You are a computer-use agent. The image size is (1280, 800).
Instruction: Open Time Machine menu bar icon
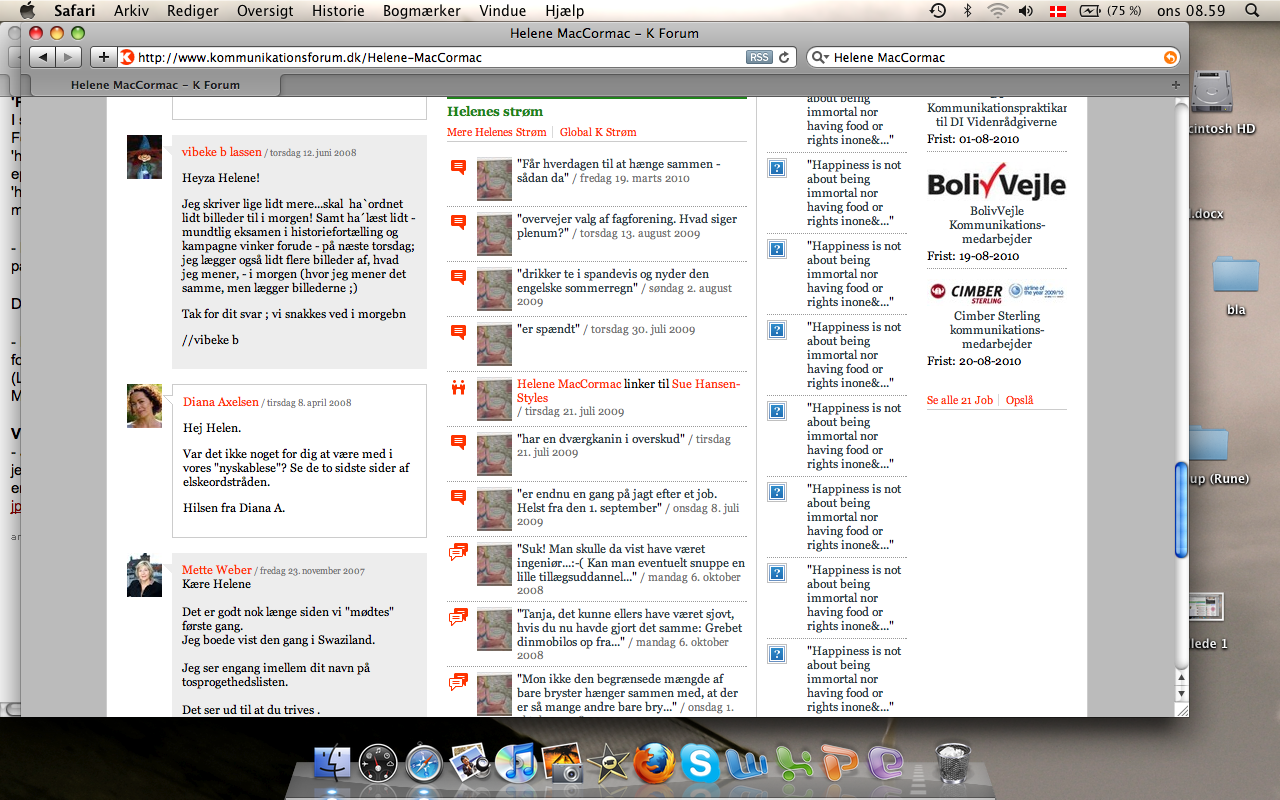pyautogui.click(x=937, y=11)
